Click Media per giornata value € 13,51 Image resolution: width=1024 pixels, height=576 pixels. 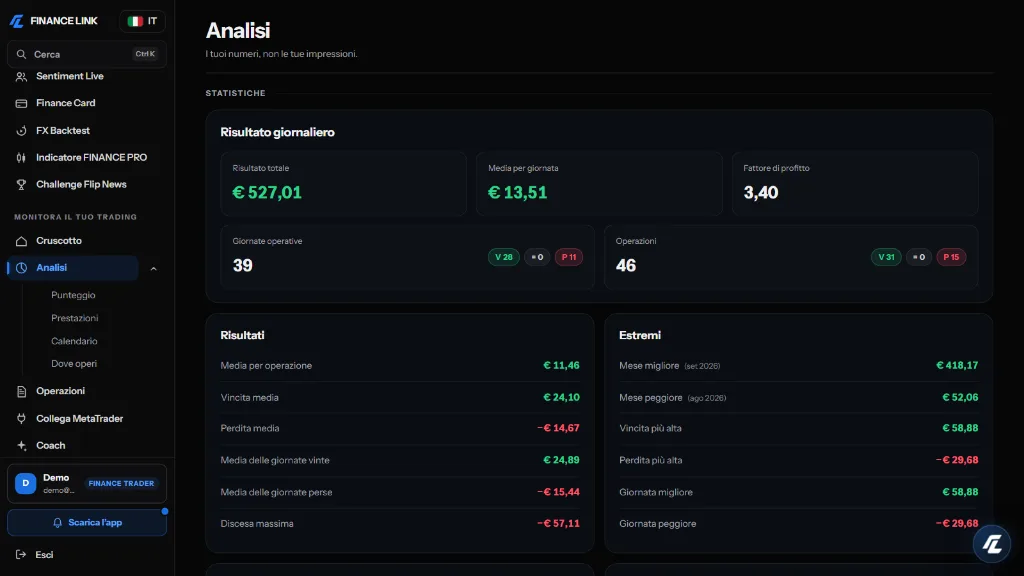coord(517,193)
